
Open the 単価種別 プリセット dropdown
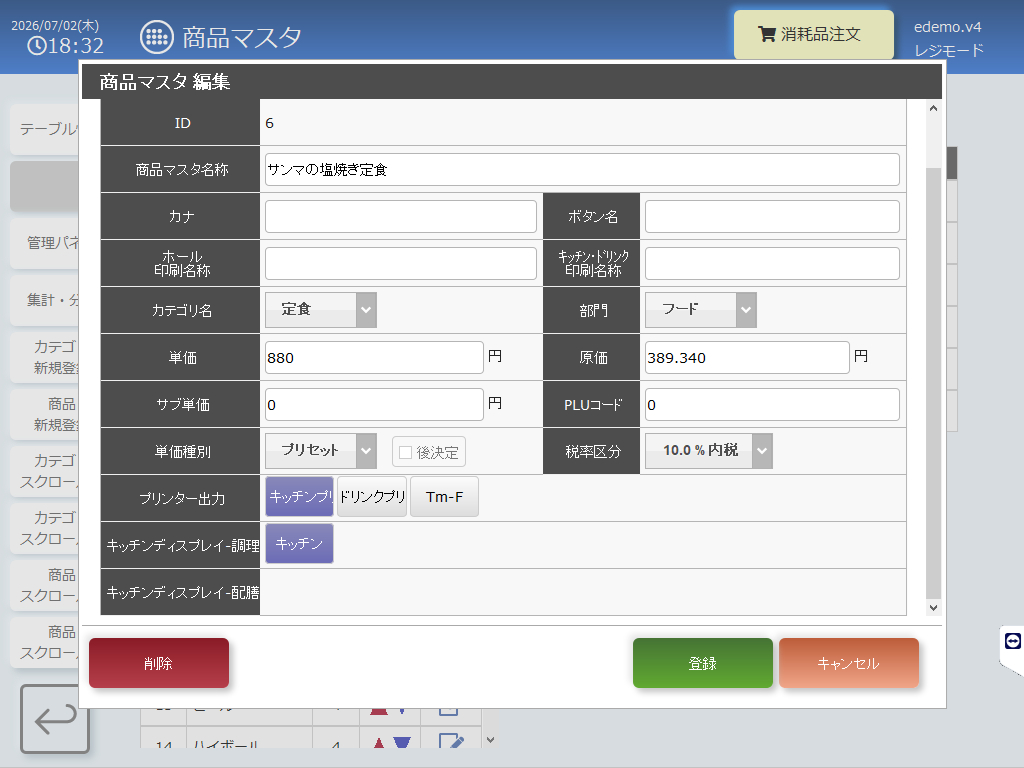pyautogui.click(x=321, y=451)
